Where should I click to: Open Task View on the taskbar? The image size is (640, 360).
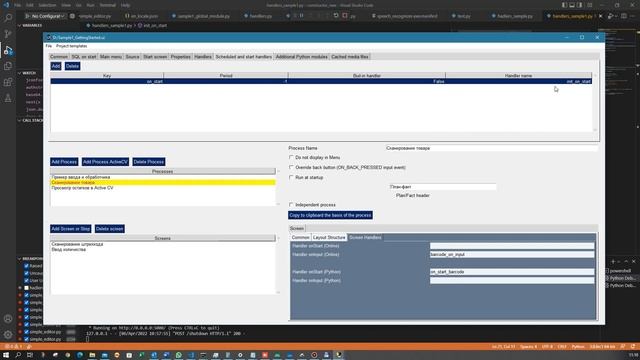click(x=30, y=355)
